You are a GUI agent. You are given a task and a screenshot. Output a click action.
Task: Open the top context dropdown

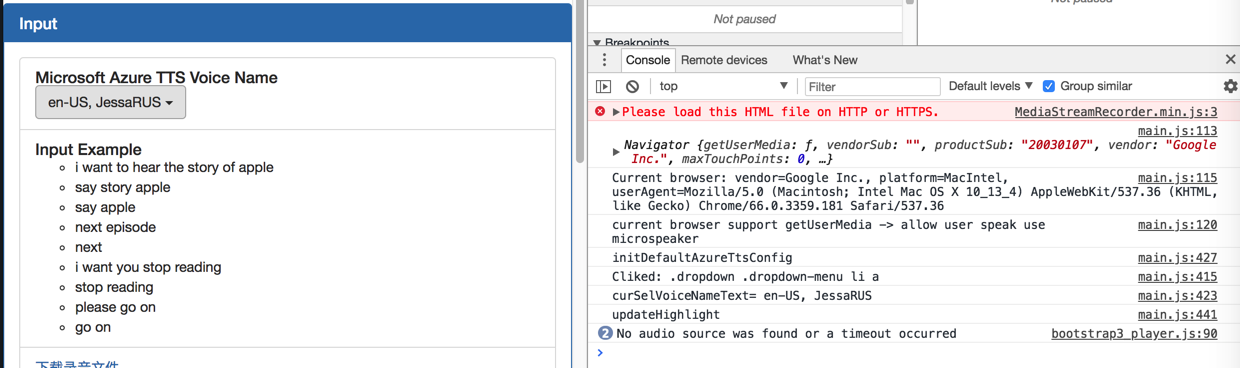tap(723, 86)
